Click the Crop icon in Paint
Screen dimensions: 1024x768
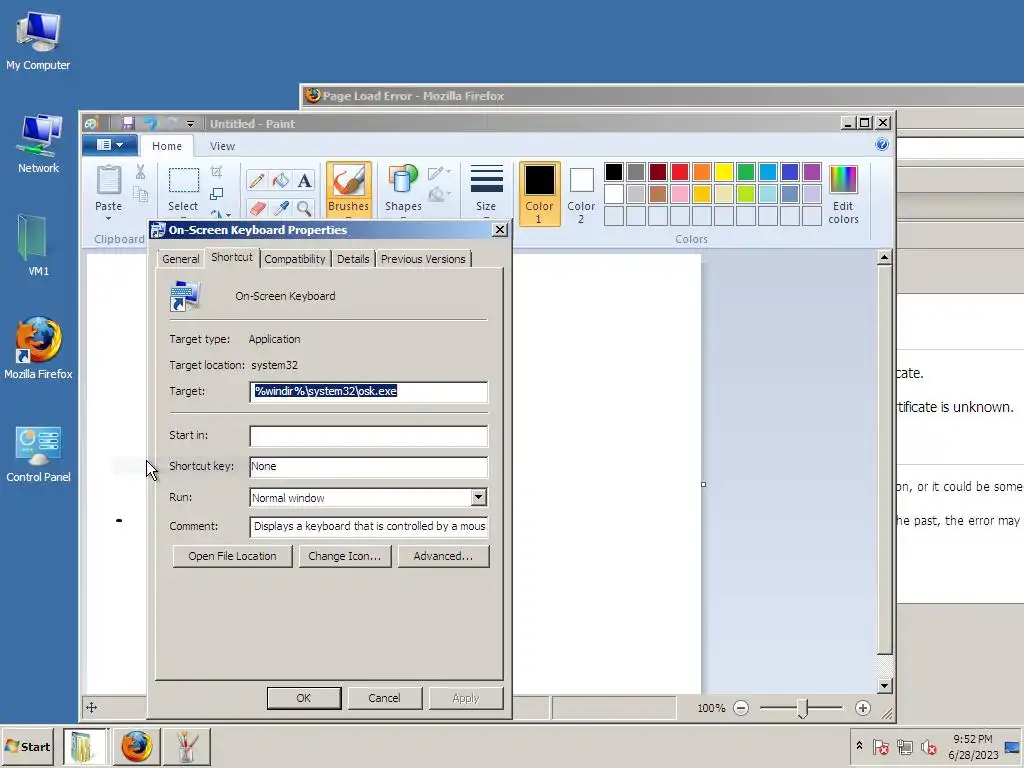point(217,172)
